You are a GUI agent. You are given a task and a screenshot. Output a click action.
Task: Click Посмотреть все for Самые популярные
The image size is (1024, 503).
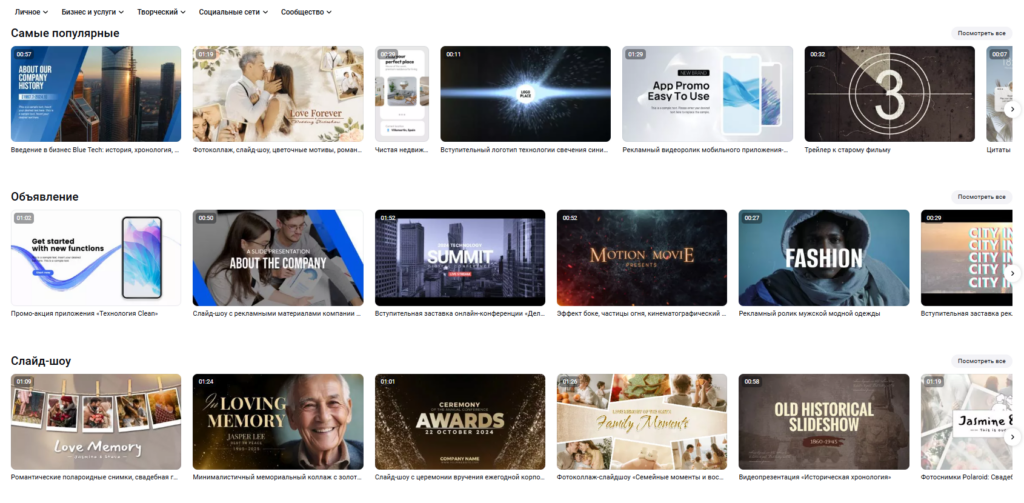pyautogui.click(x=982, y=33)
